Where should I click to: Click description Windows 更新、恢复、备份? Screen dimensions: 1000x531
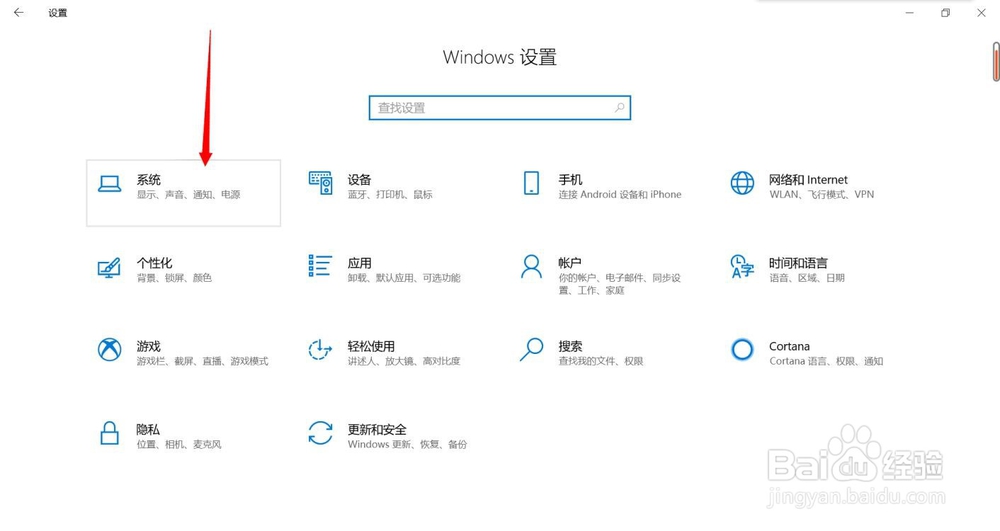407,444
